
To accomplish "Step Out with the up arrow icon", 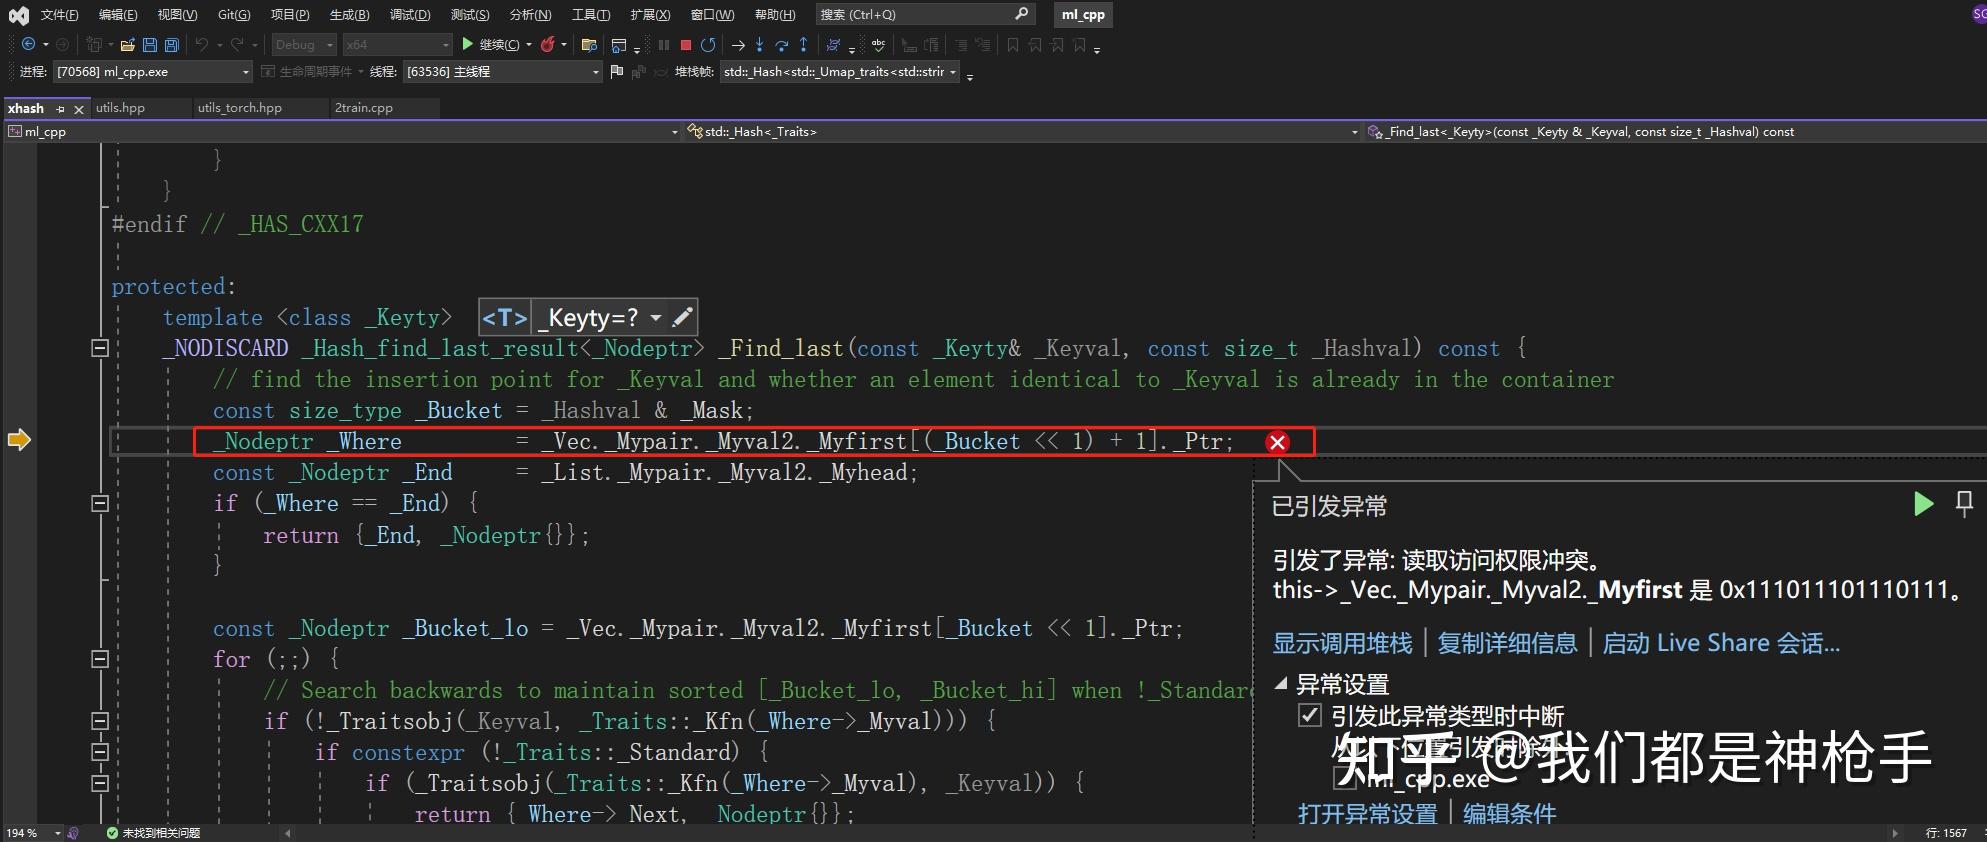I will click(x=803, y=44).
